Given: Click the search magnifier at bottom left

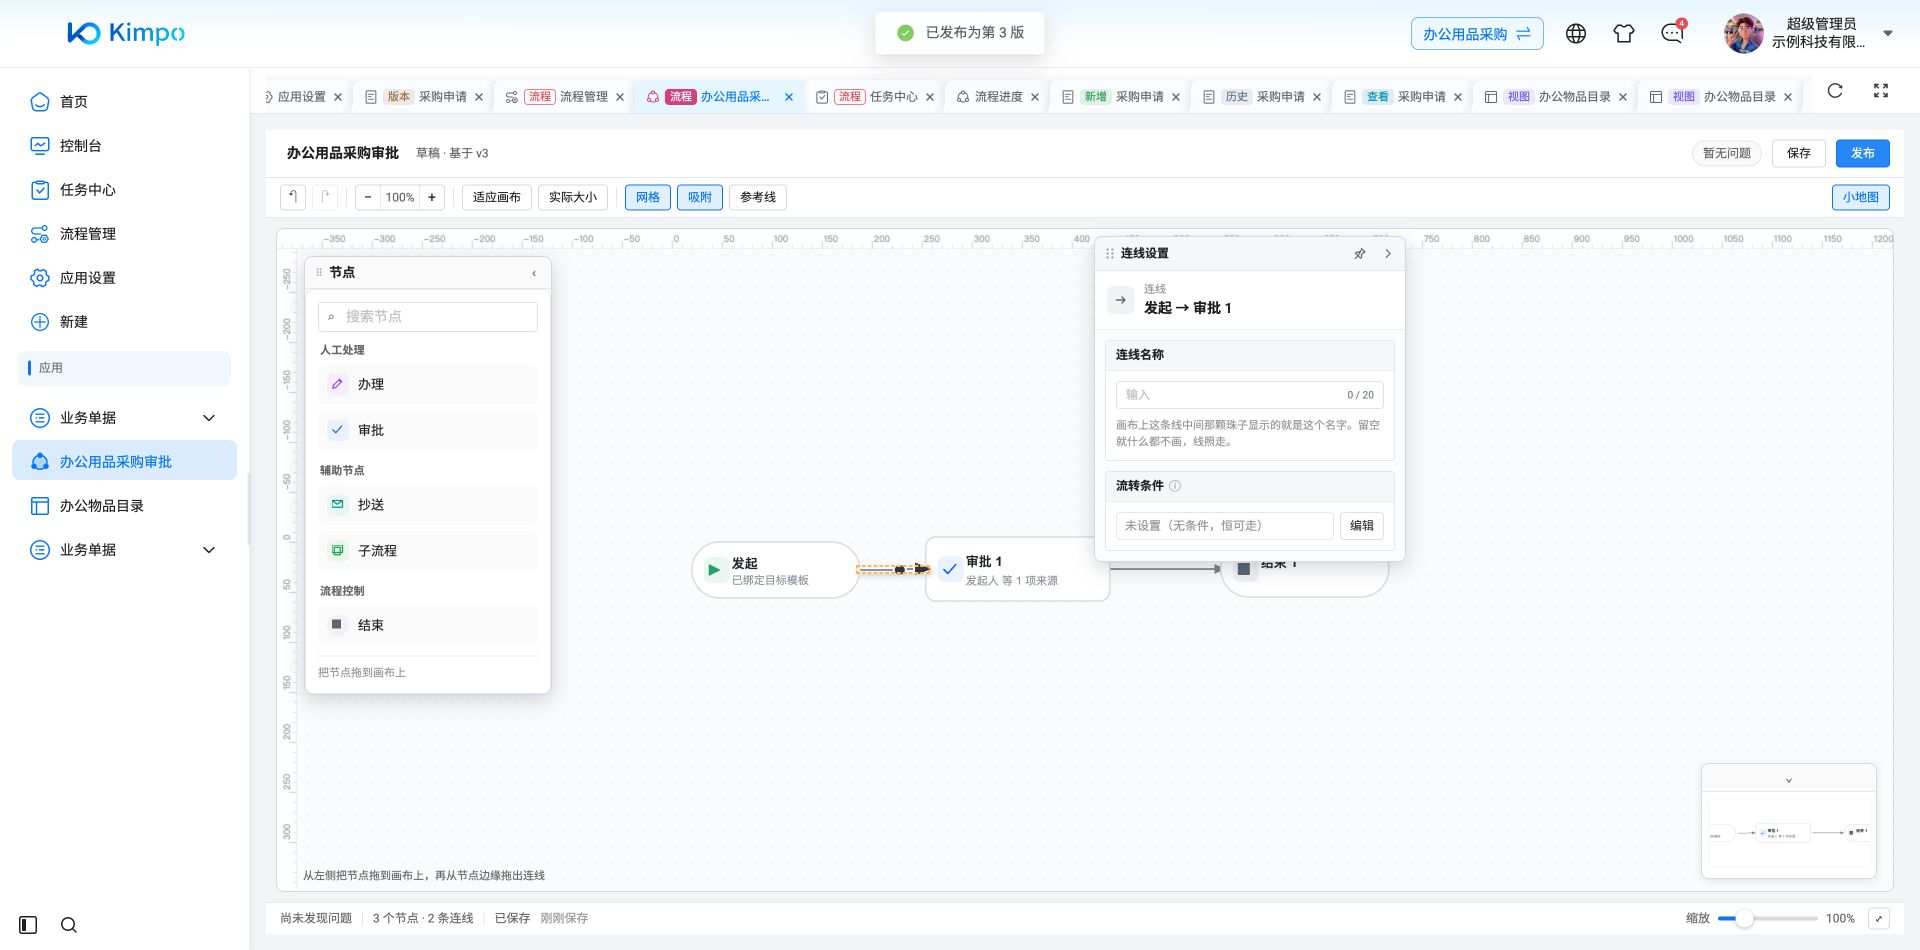Looking at the screenshot, I should pyautogui.click(x=69, y=925).
